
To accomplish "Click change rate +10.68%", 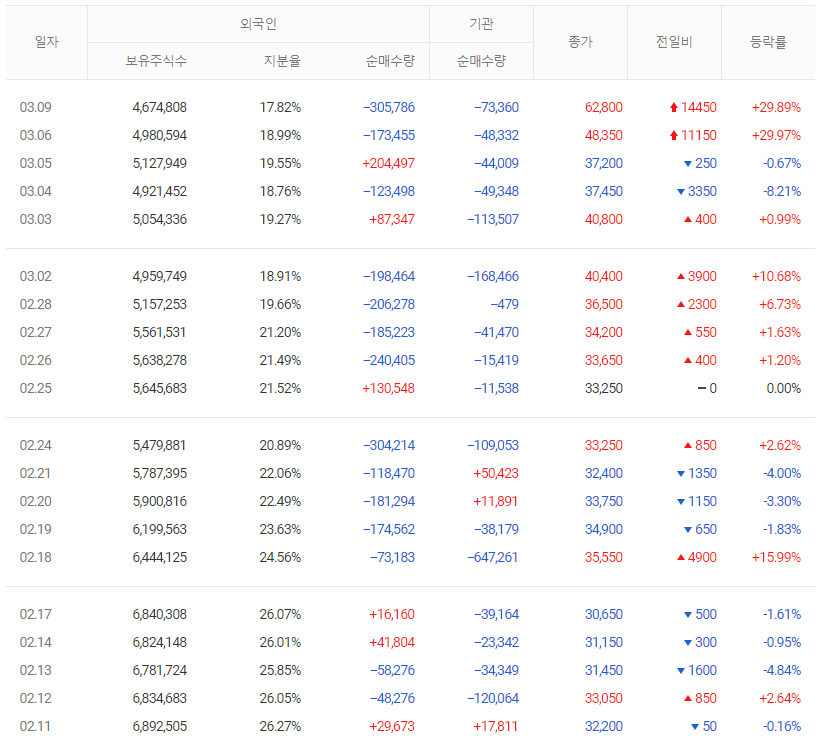I will tap(776, 276).
